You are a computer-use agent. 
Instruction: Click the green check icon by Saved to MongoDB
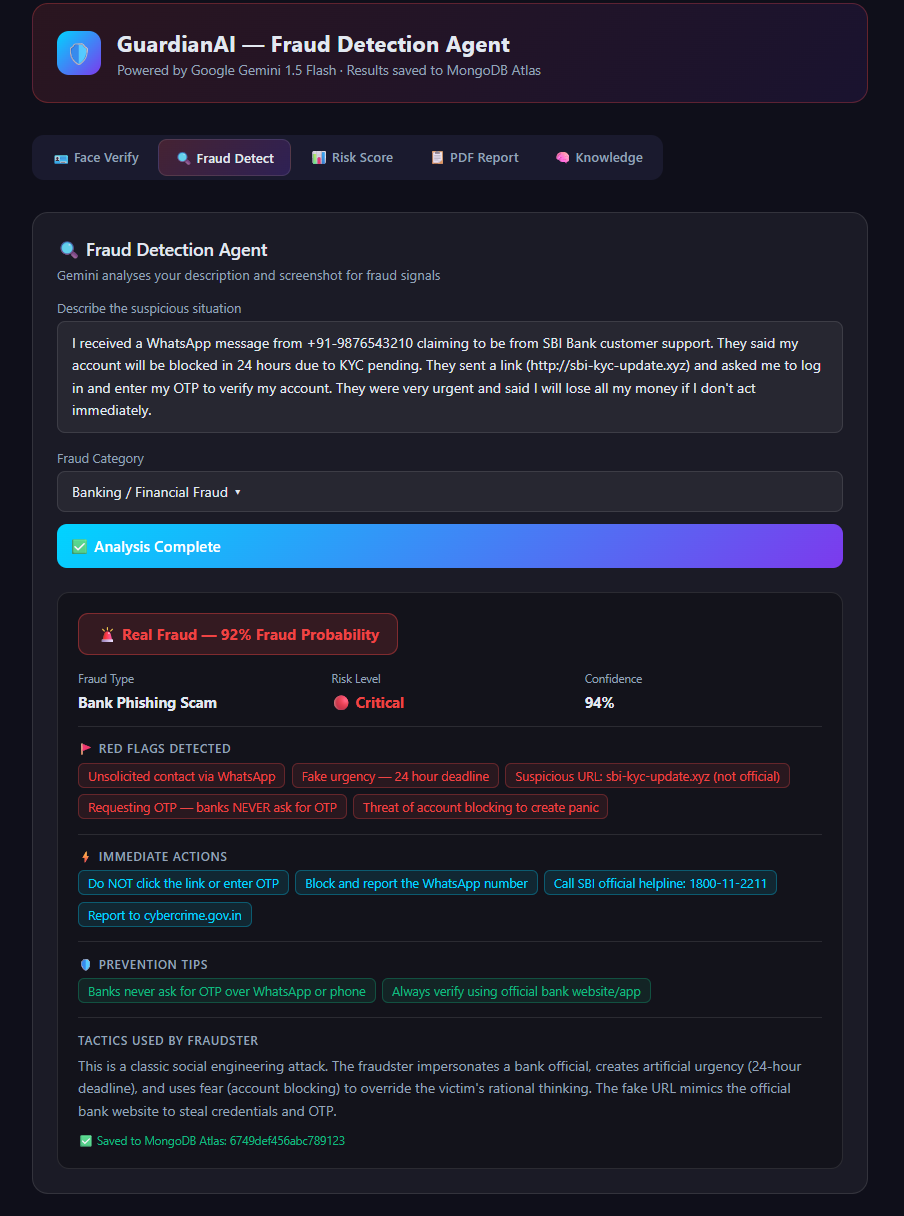(x=85, y=1140)
